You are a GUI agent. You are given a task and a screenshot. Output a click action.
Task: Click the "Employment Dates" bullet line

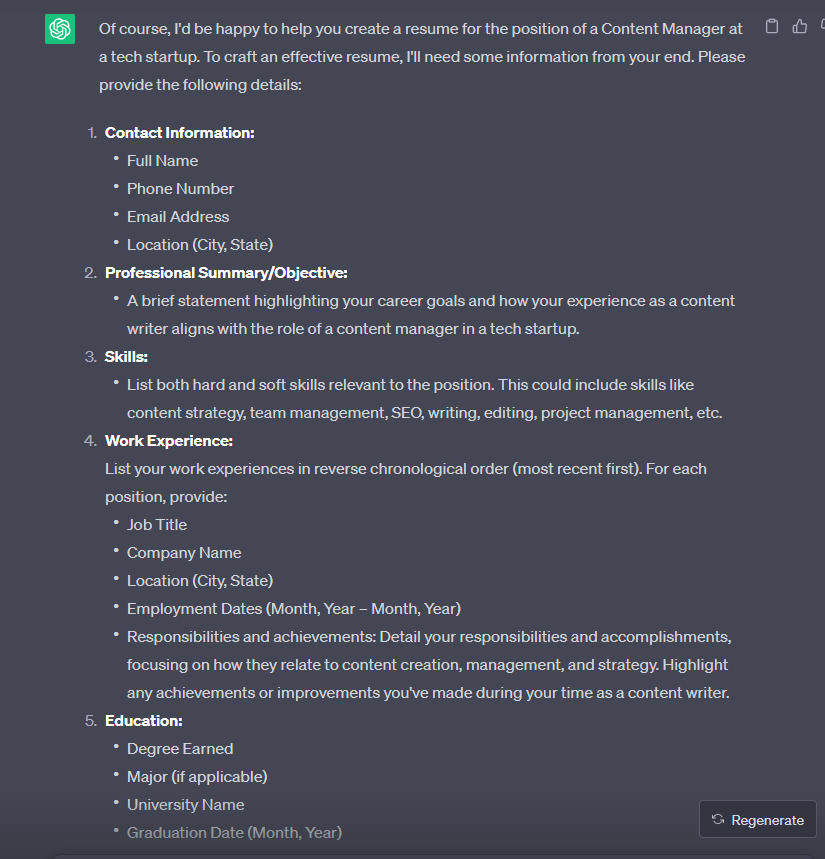point(293,608)
